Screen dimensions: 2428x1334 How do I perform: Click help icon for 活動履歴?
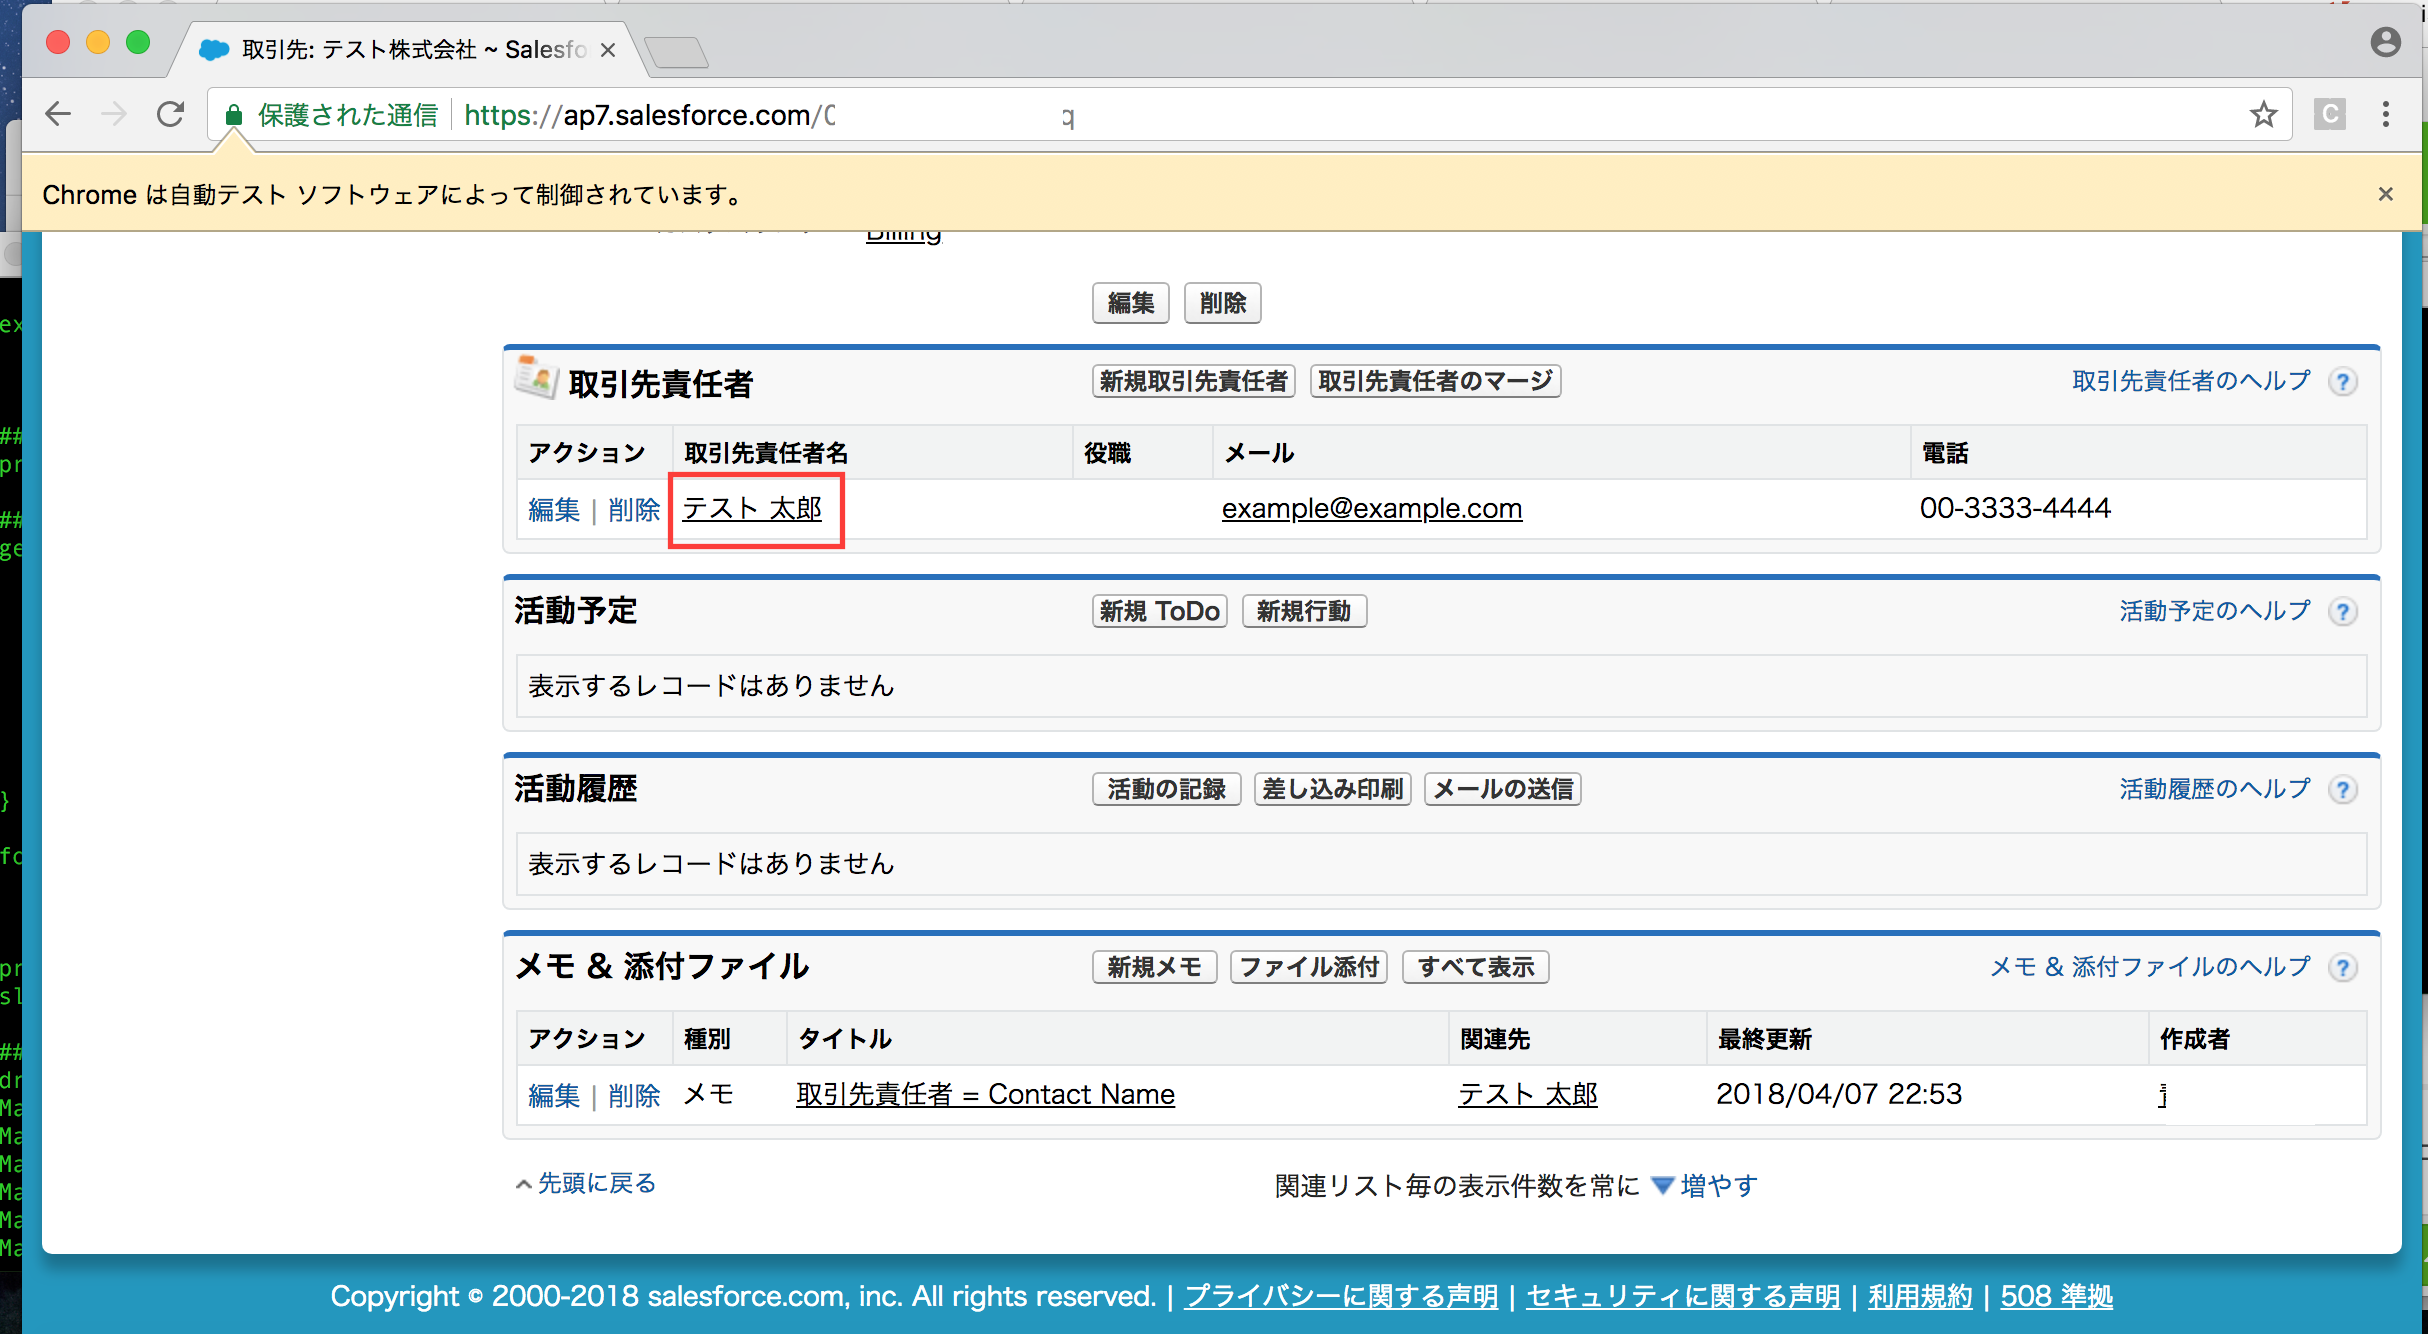coord(2342,790)
